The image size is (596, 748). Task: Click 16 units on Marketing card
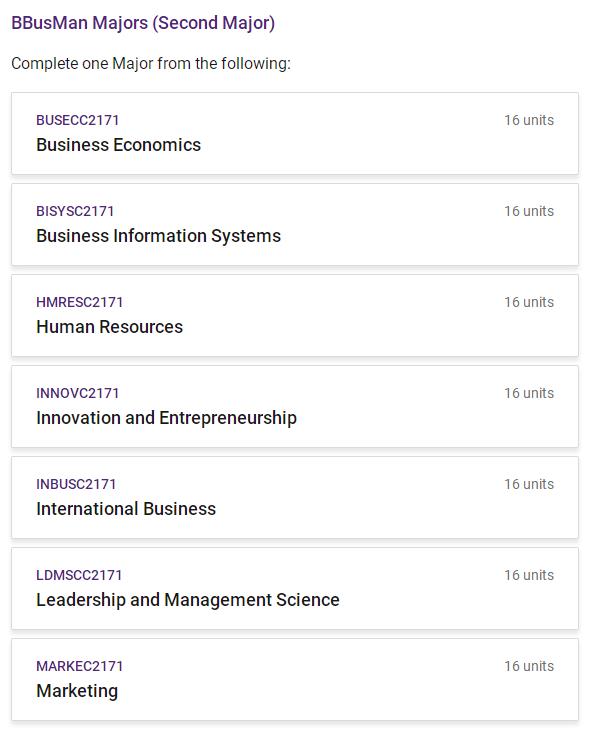529,667
